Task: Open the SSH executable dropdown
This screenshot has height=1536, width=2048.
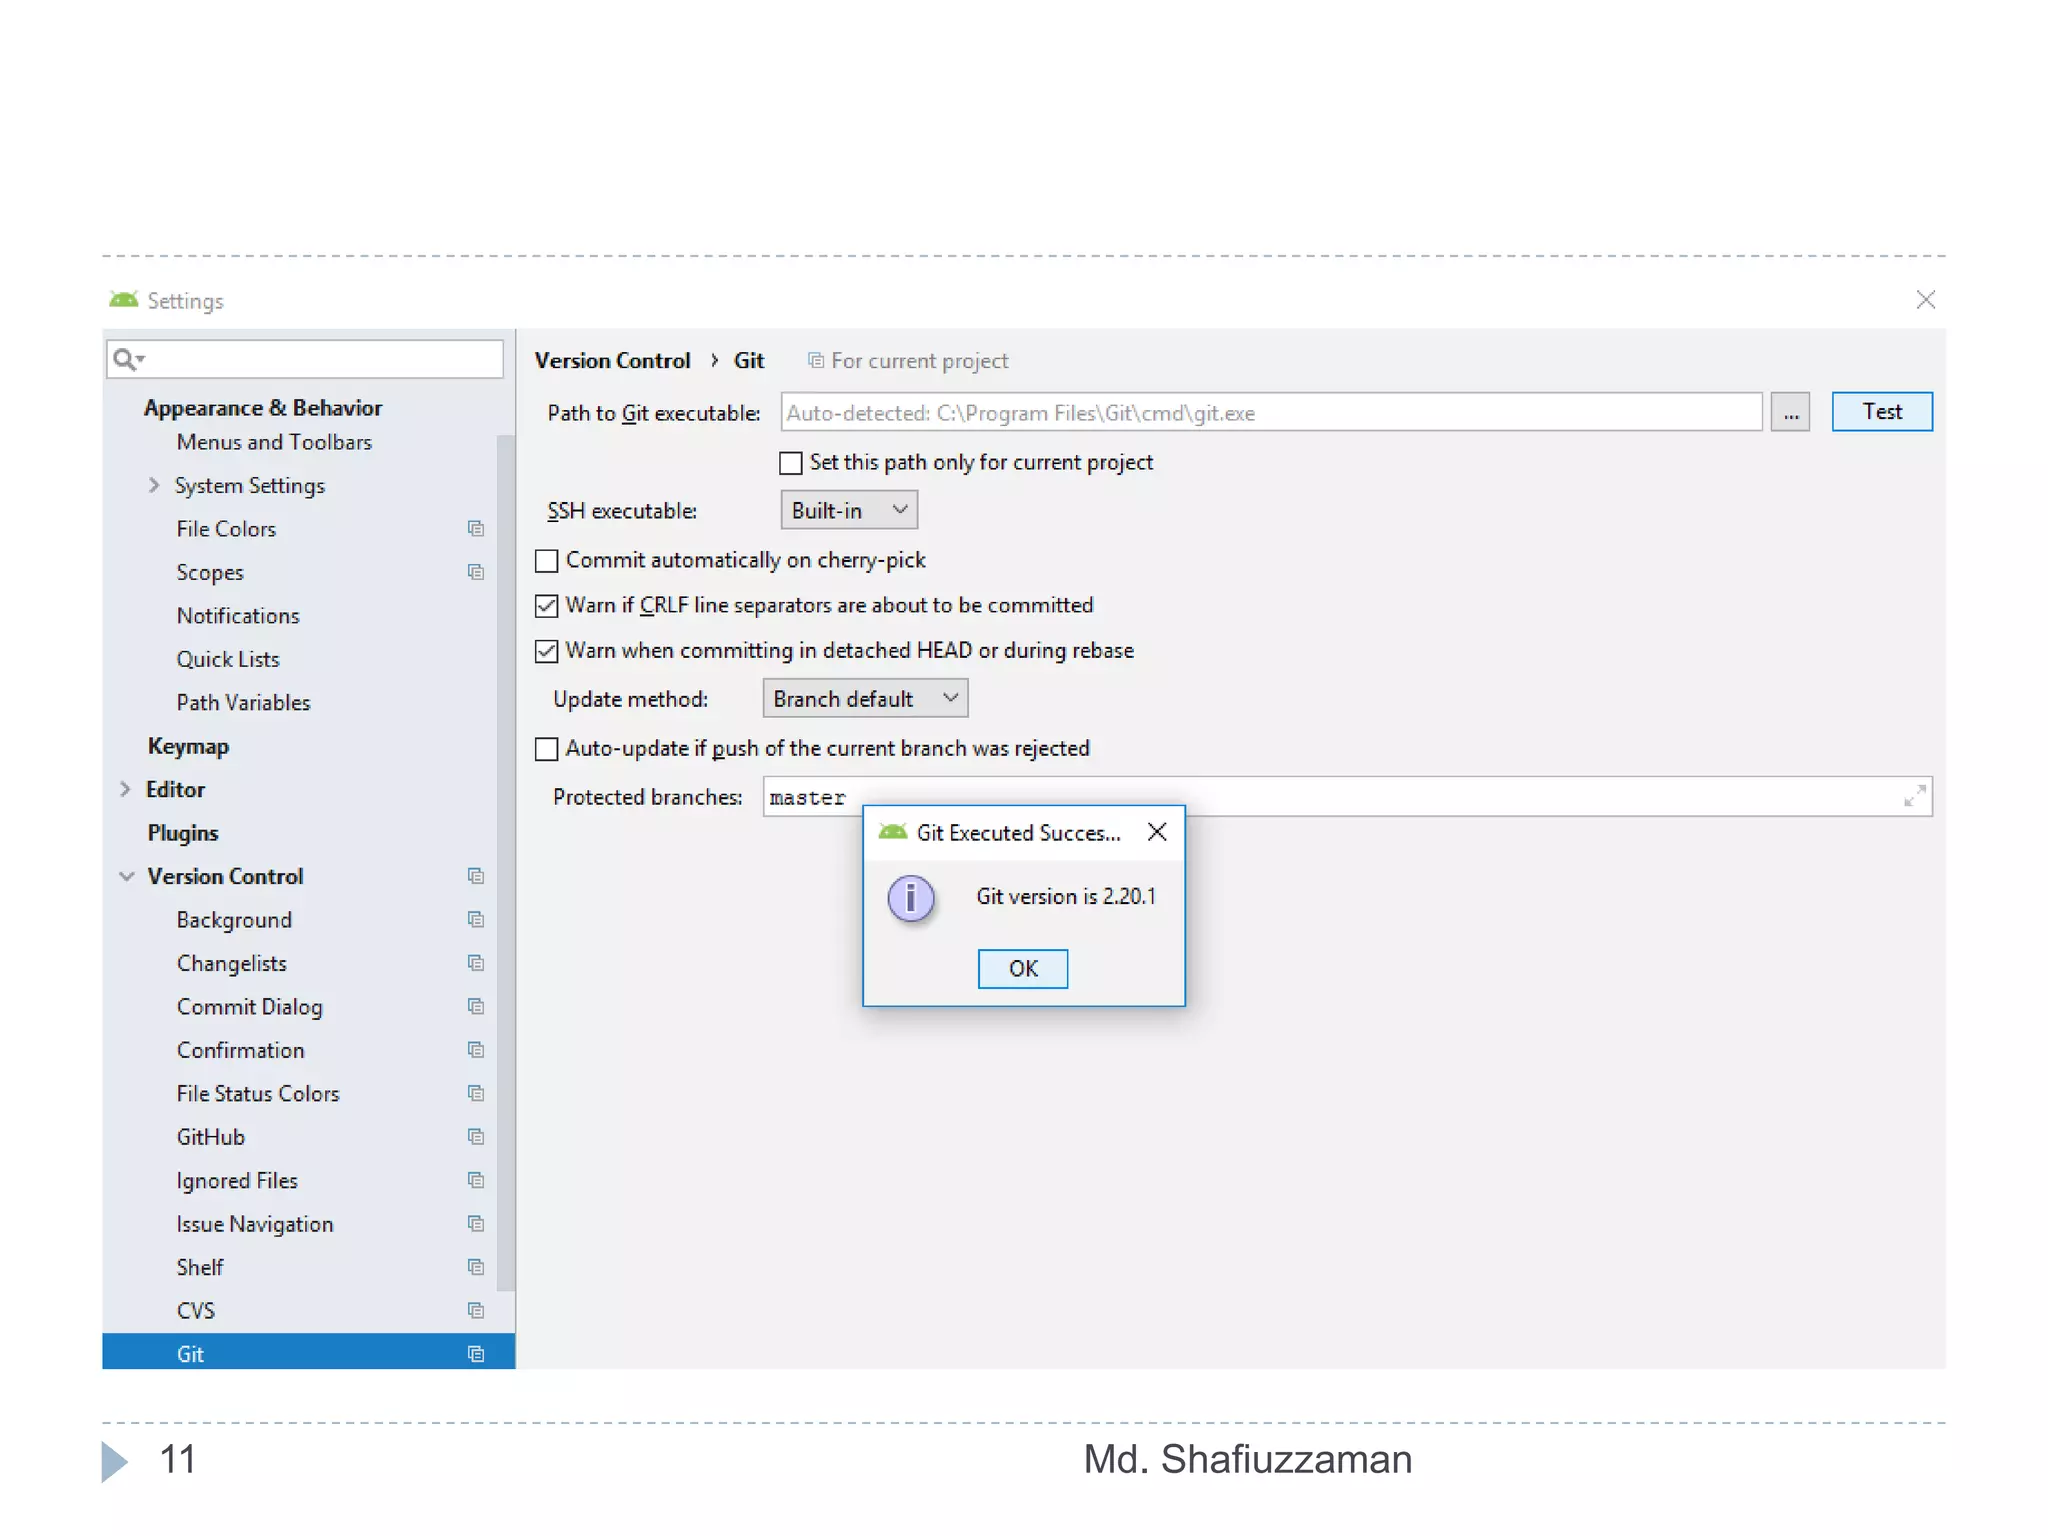Action: coord(848,511)
